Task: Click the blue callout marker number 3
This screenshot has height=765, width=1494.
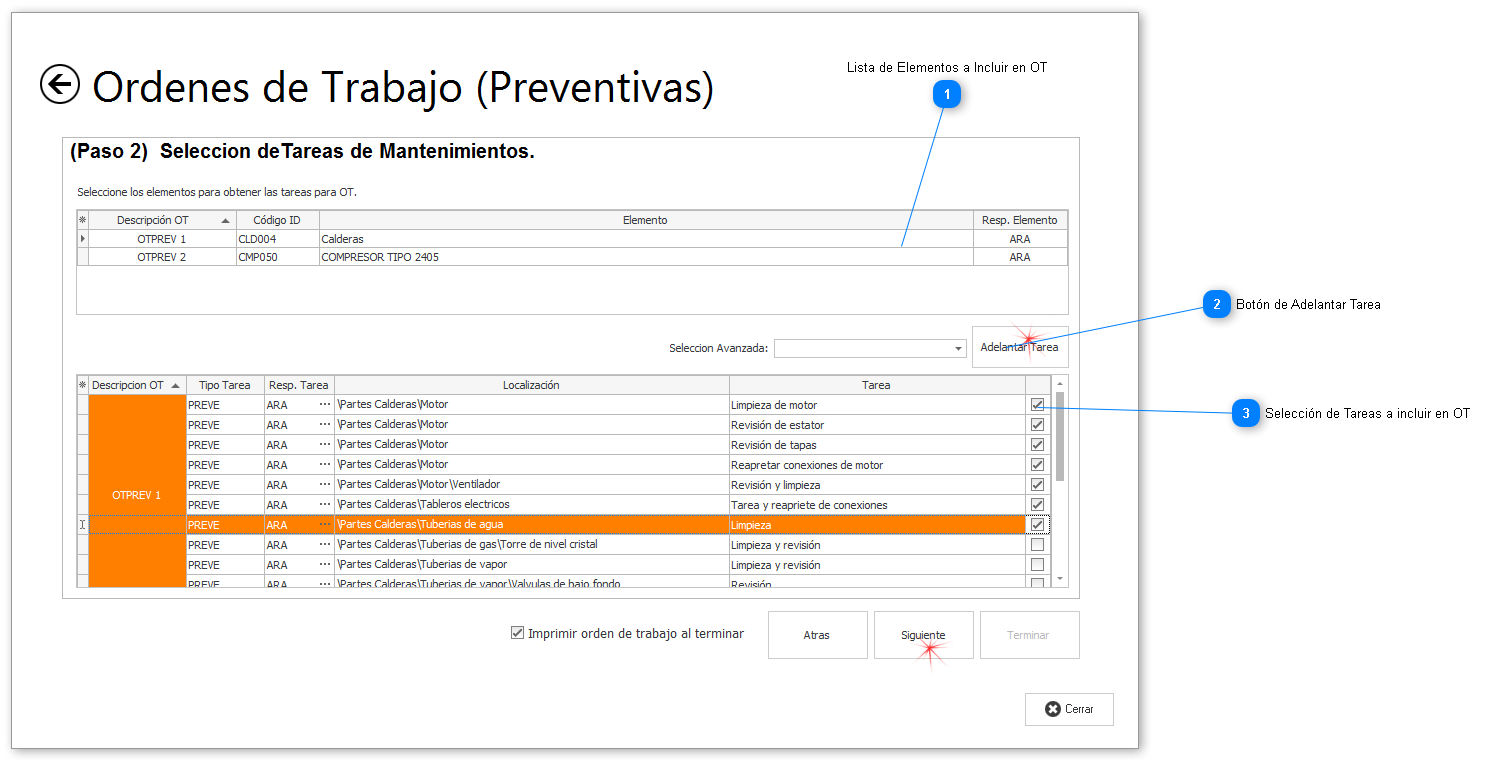Action: [x=1246, y=413]
